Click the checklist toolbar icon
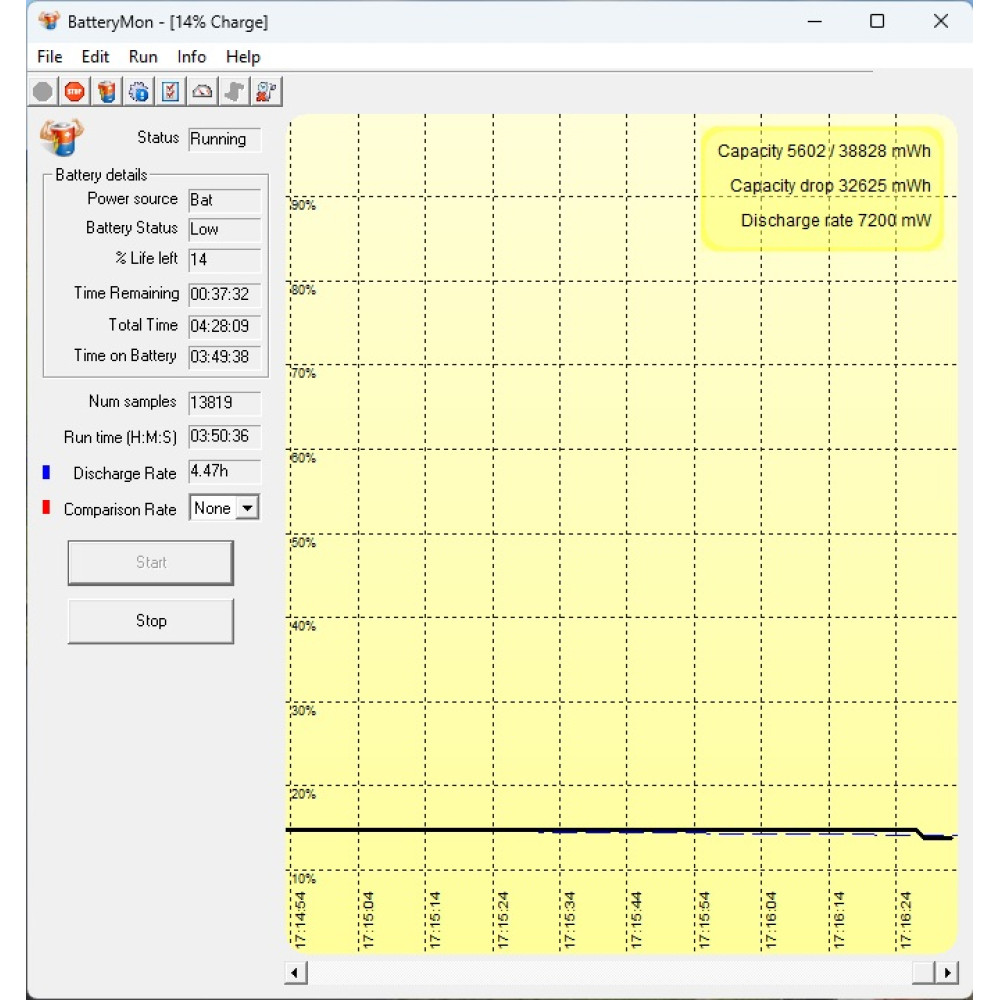 (171, 92)
